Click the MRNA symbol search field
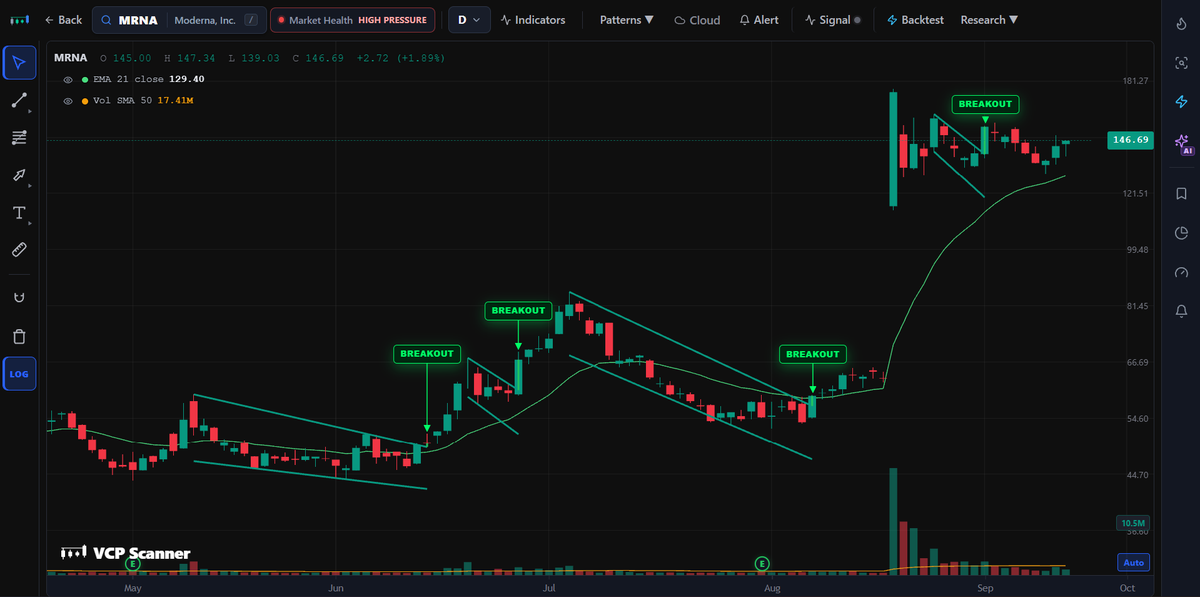1200x597 pixels. 179,20
